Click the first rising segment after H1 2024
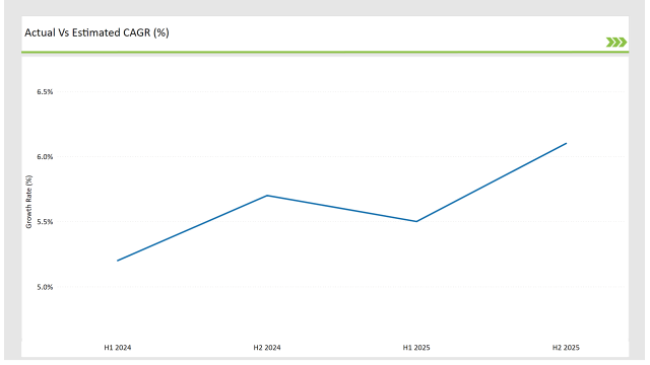The image size is (650, 365). (x=192, y=228)
